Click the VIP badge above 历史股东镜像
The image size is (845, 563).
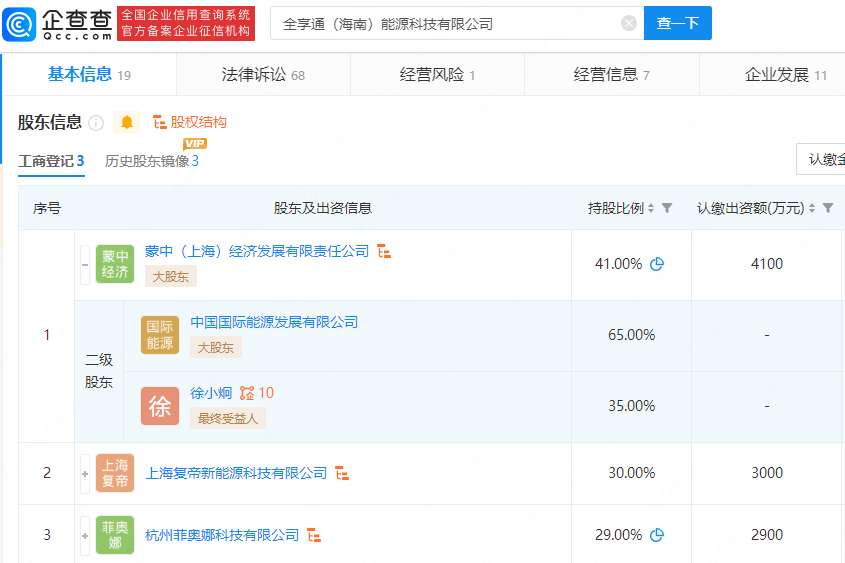(195, 143)
